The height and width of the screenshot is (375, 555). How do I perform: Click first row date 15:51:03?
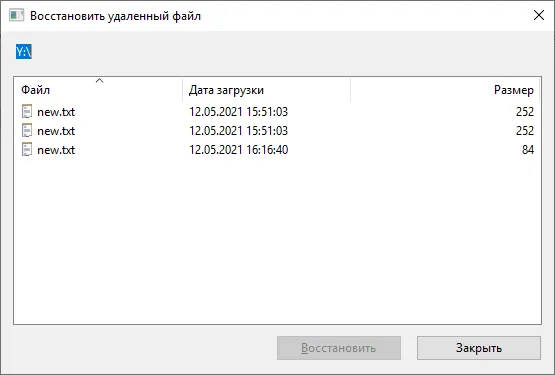(239, 112)
